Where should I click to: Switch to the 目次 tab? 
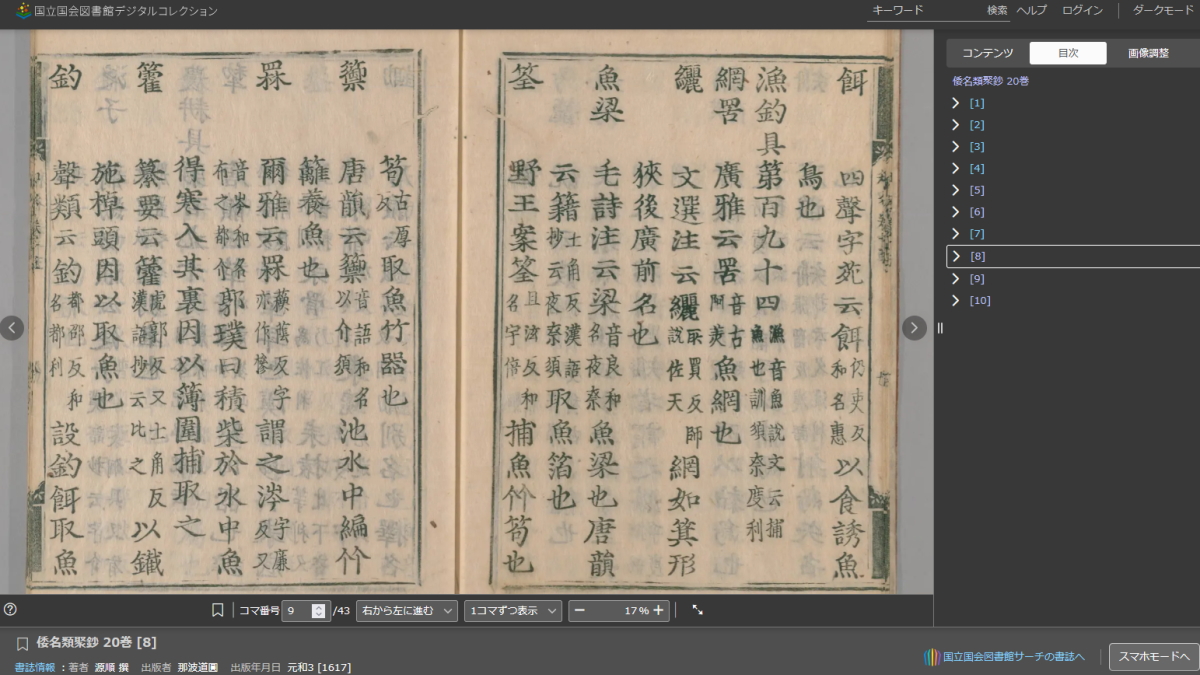tap(1068, 53)
